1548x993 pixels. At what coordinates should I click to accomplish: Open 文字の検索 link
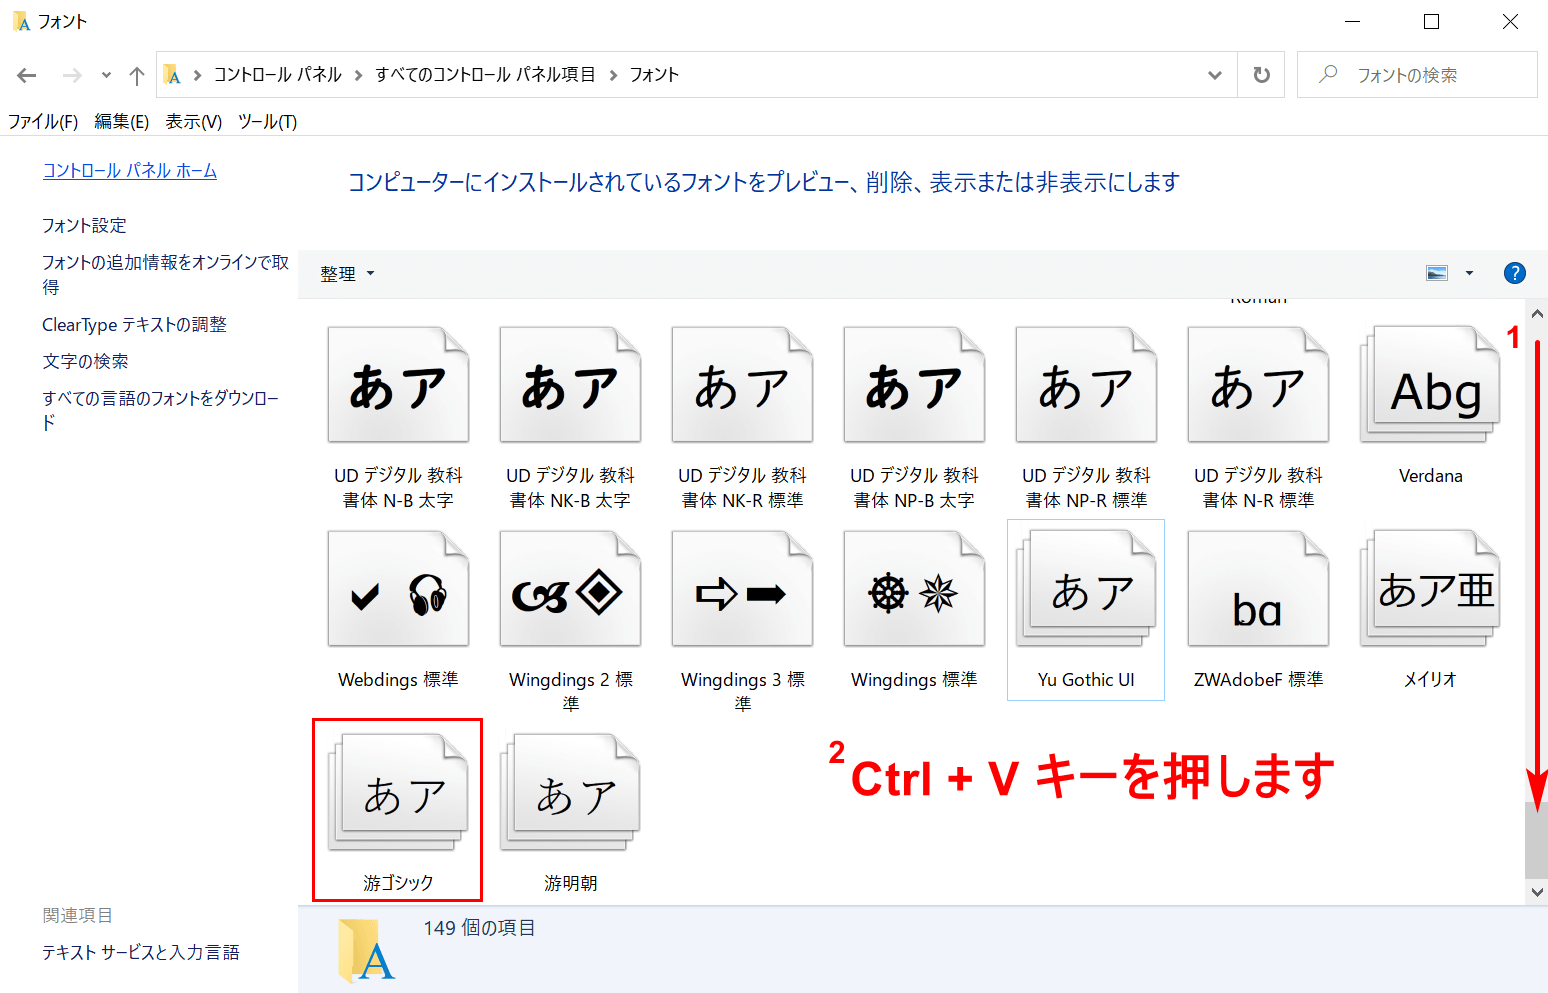click(x=85, y=361)
